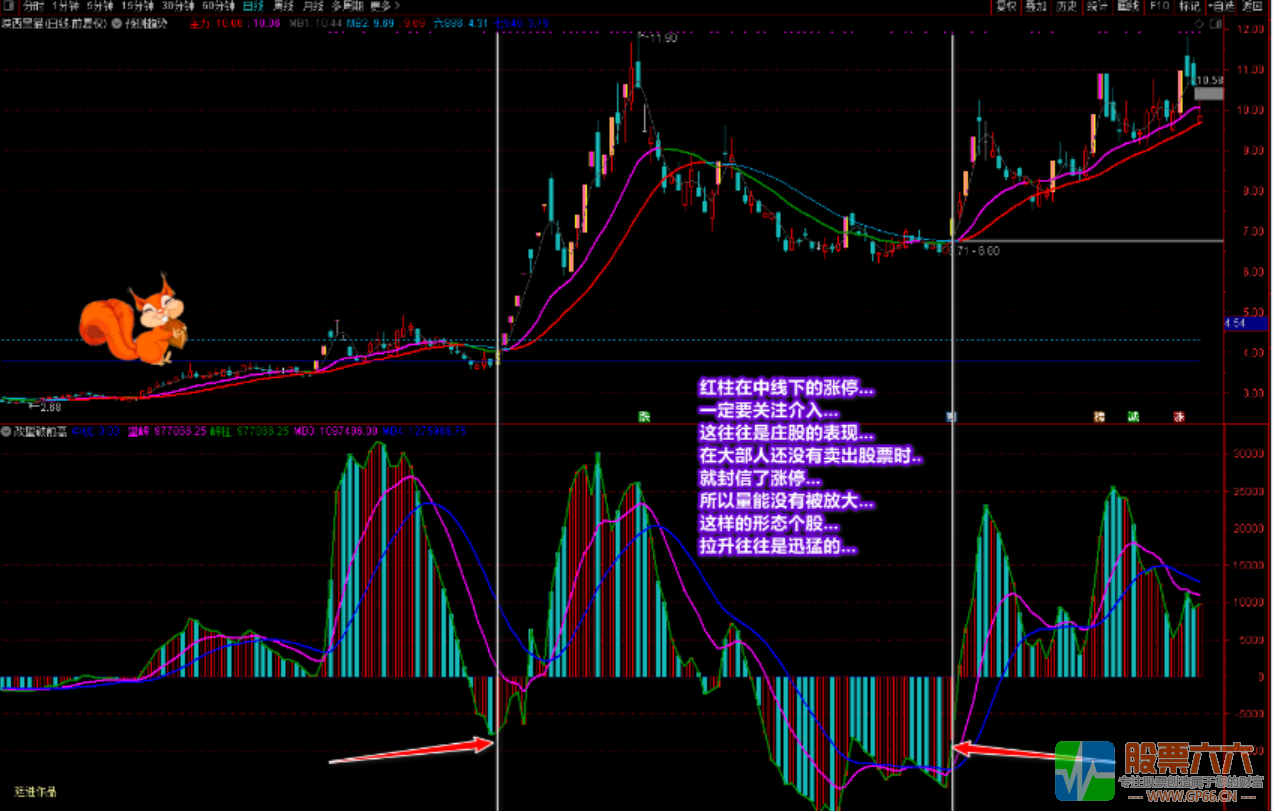Expand the main chart indicator dropdown arrow
The image size is (1273, 811).
(118, 22)
